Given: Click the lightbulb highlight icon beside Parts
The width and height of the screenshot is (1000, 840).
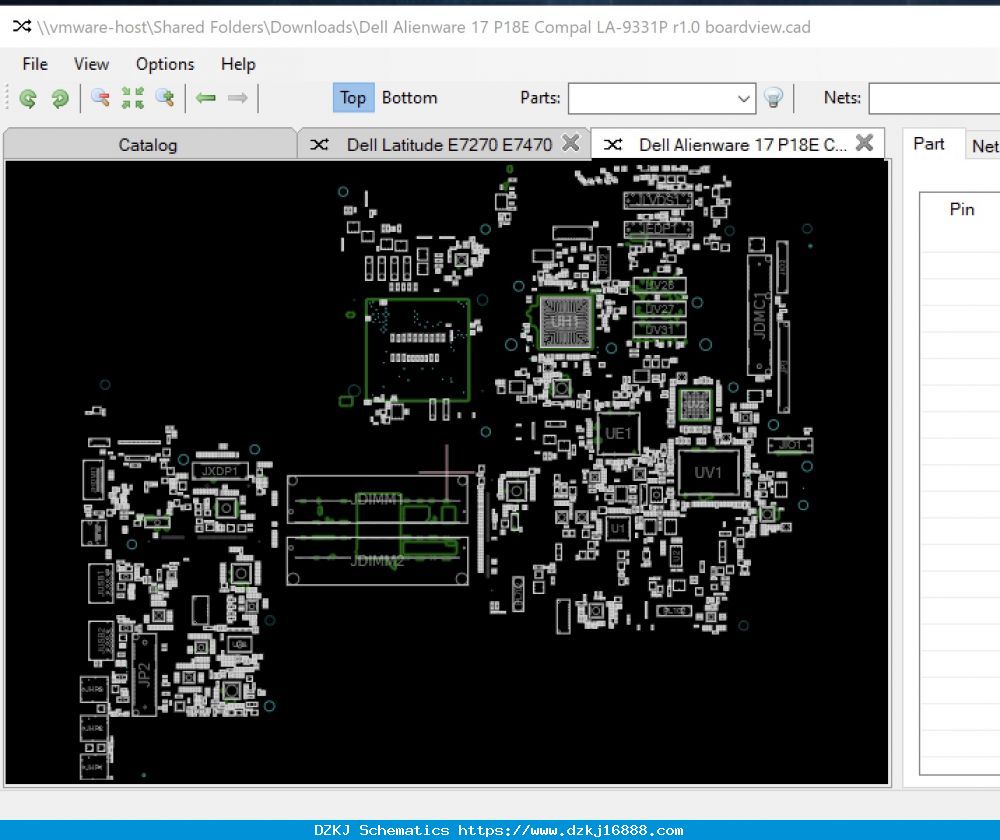Looking at the screenshot, I should [x=774, y=98].
